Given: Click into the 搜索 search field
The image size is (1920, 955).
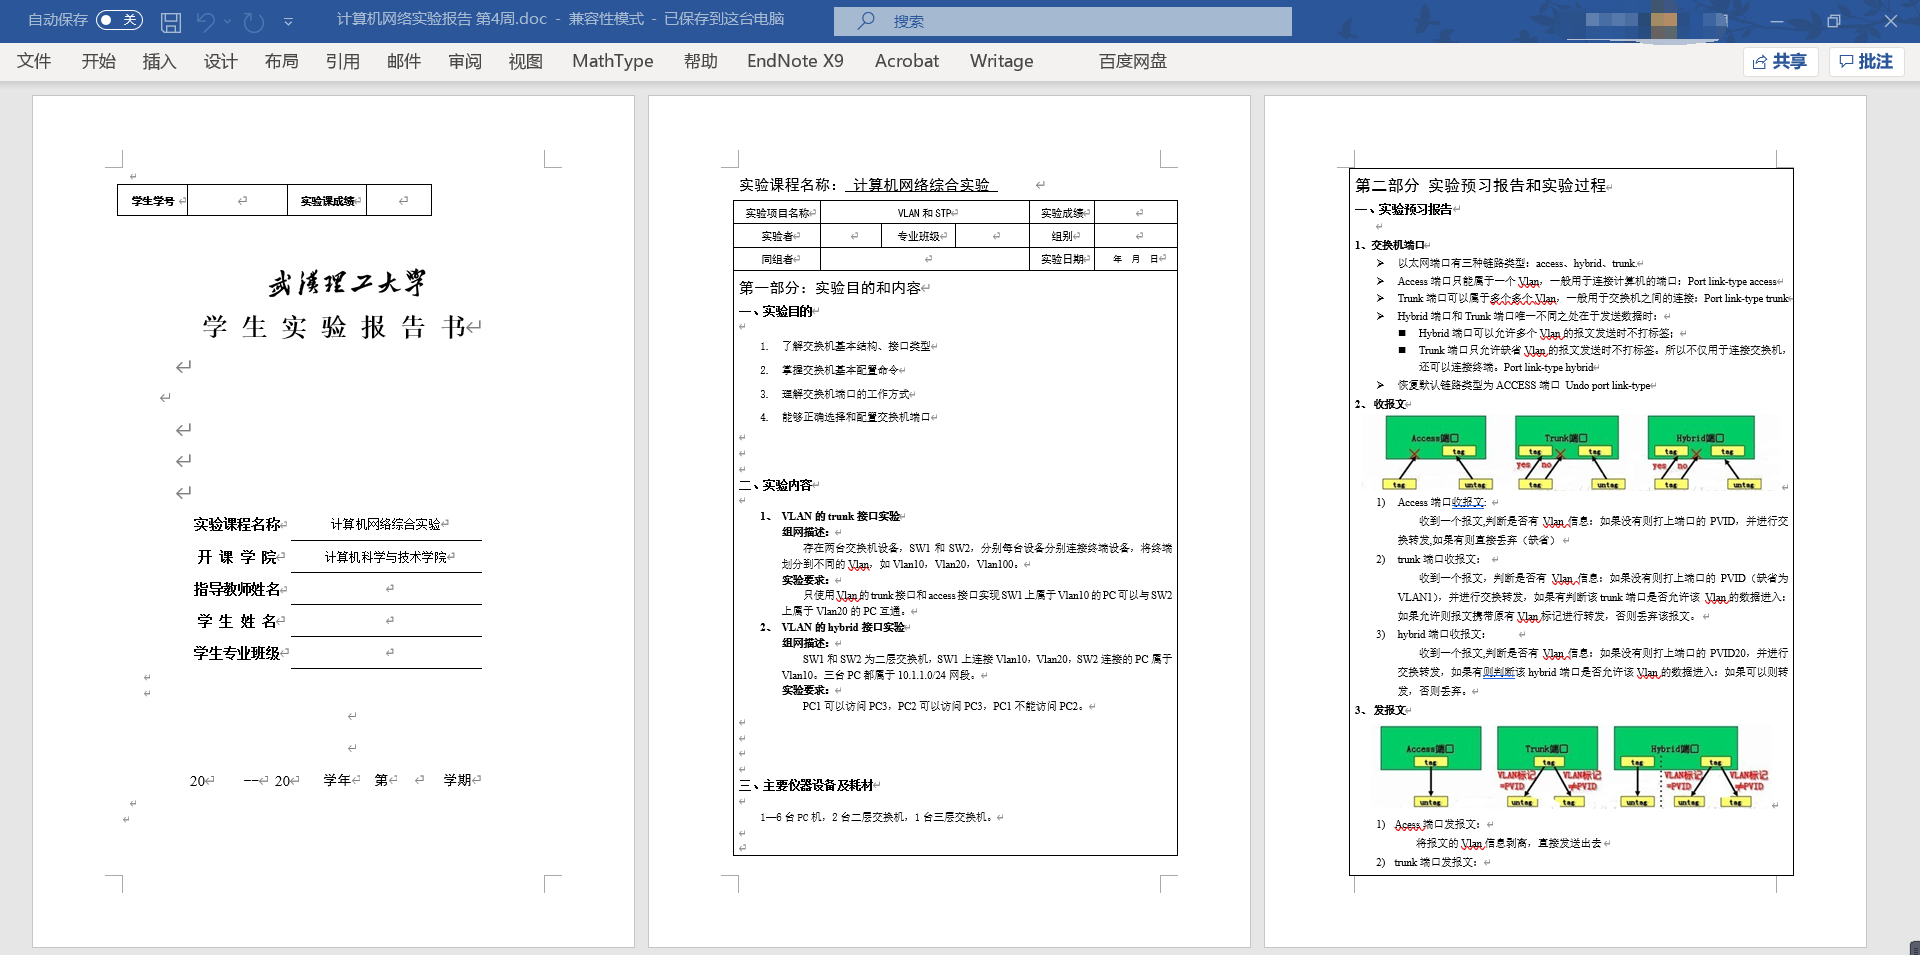Looking at the screenshot, I should tap(1080, 21).
